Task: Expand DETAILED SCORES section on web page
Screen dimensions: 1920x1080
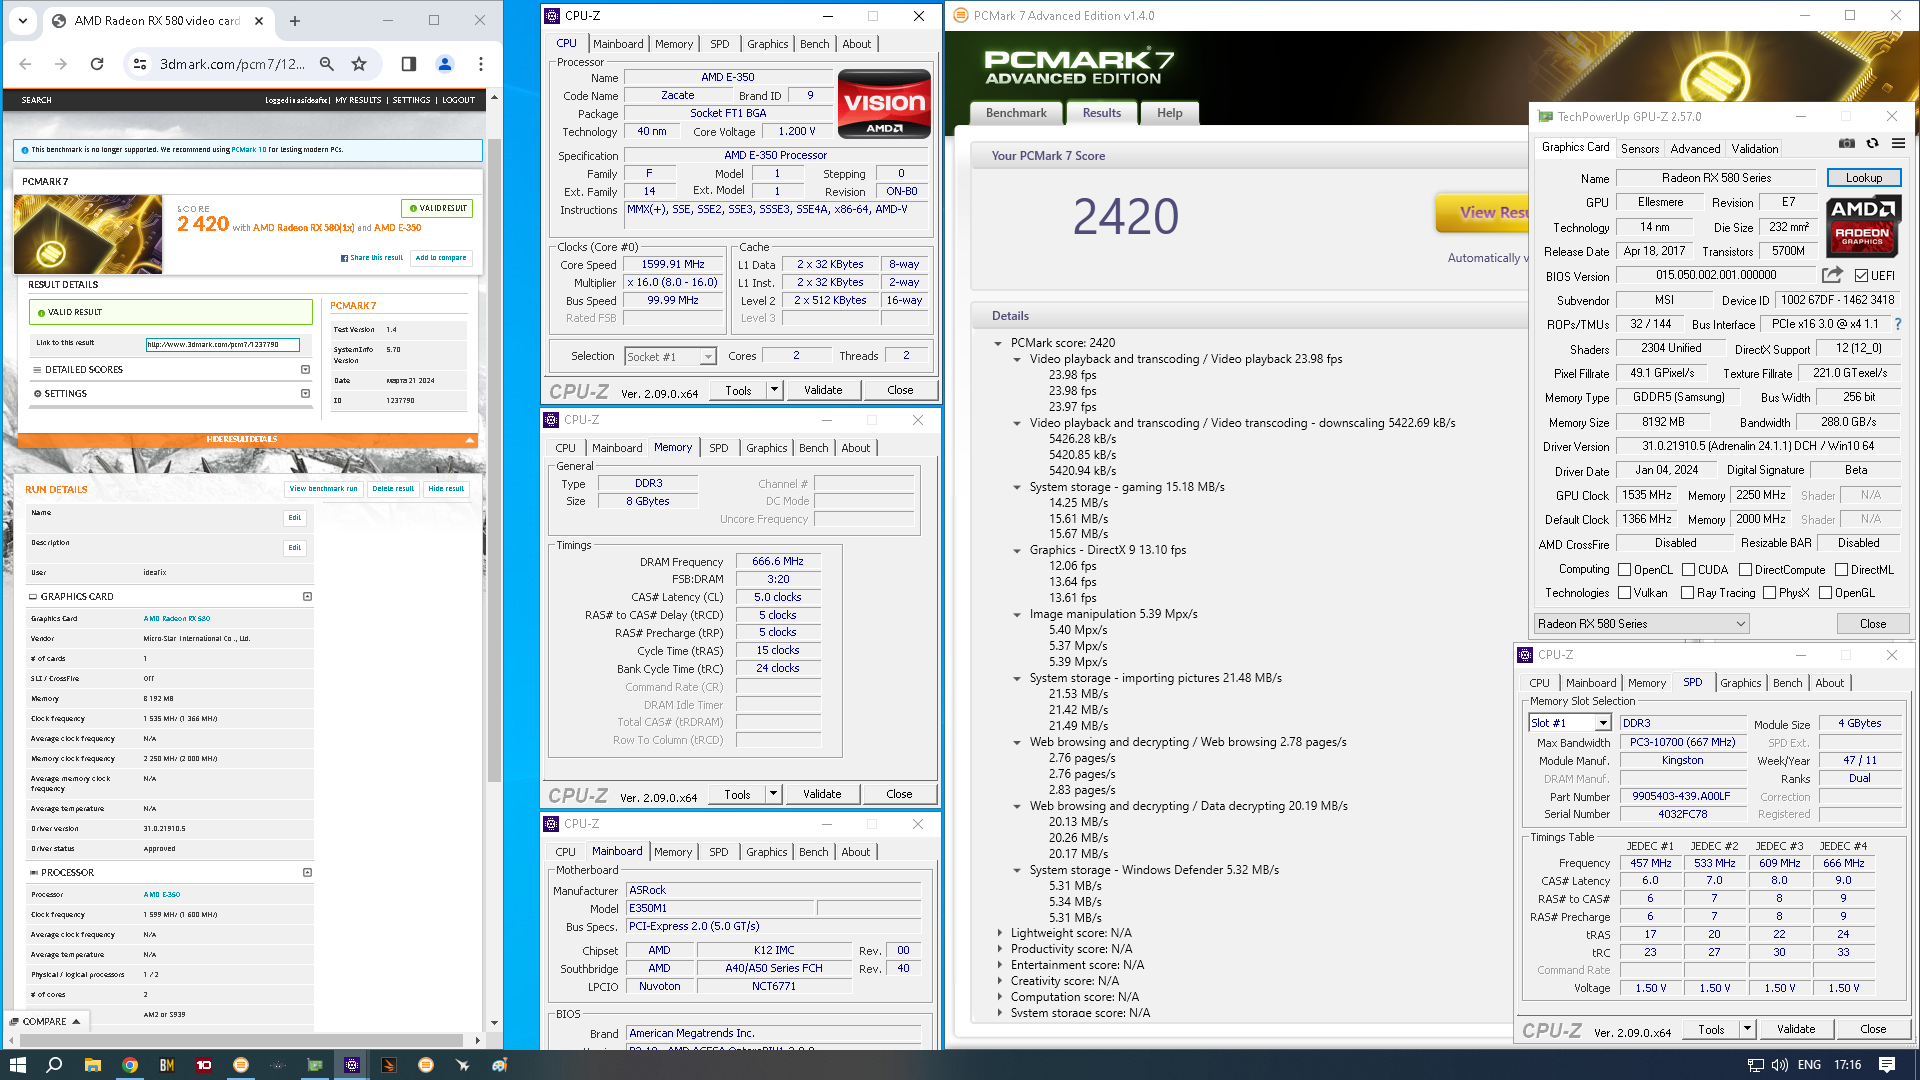Action: coord(306,370)
